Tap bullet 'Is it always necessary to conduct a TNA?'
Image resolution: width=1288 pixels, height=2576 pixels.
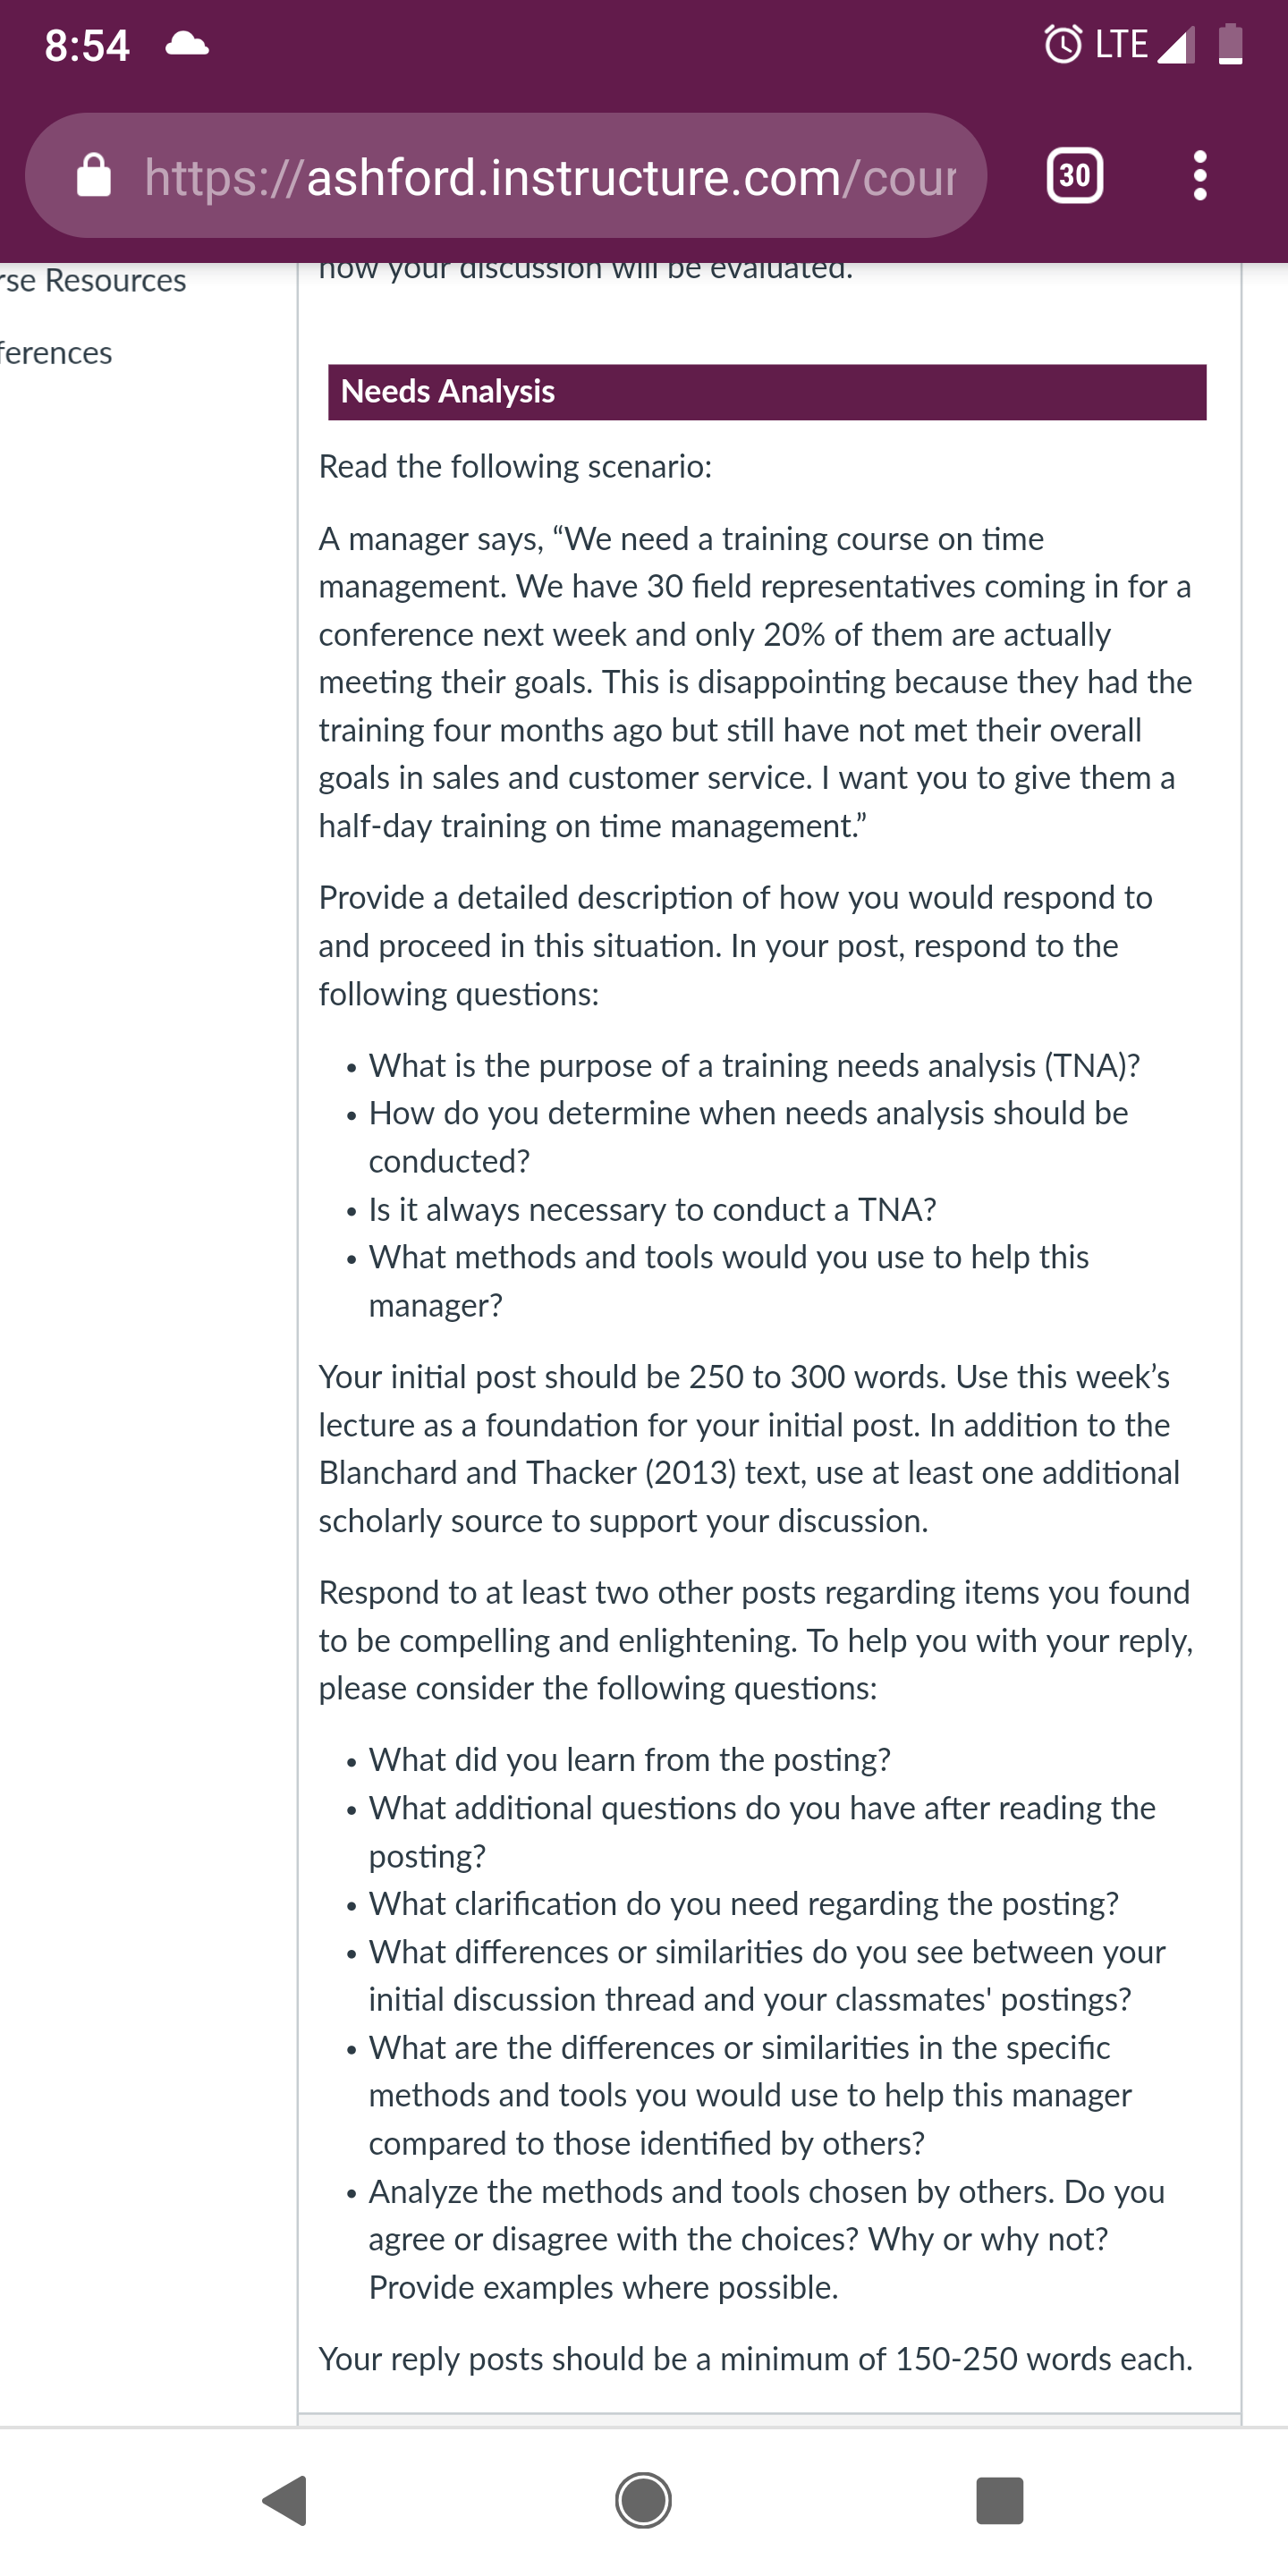tap(652, 1210)
